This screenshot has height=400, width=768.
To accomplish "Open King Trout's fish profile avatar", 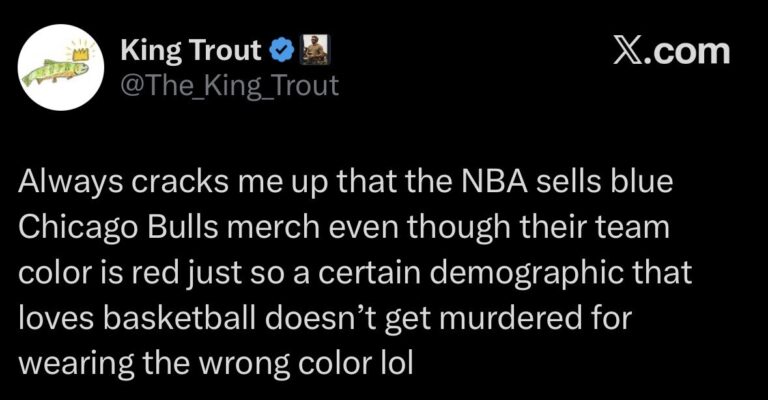I will tap(61, 68).
